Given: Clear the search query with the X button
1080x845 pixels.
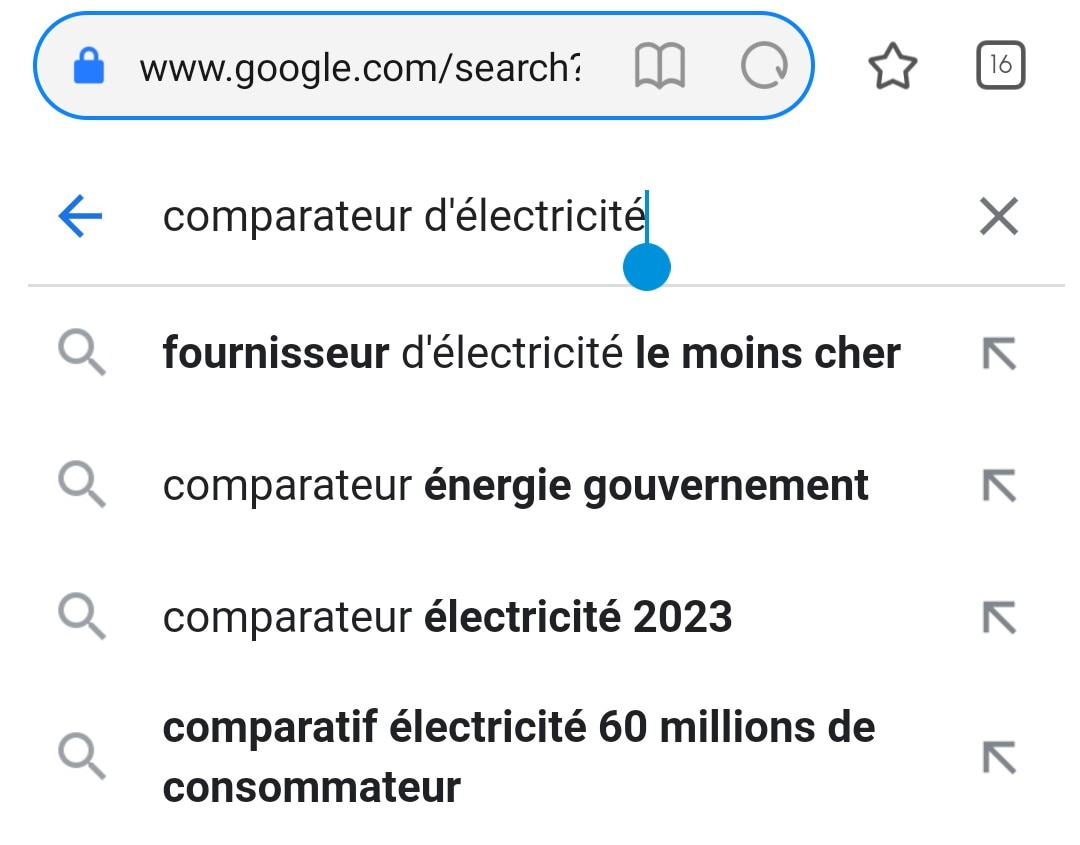Looking at the screenshot, I should (998, 216).
